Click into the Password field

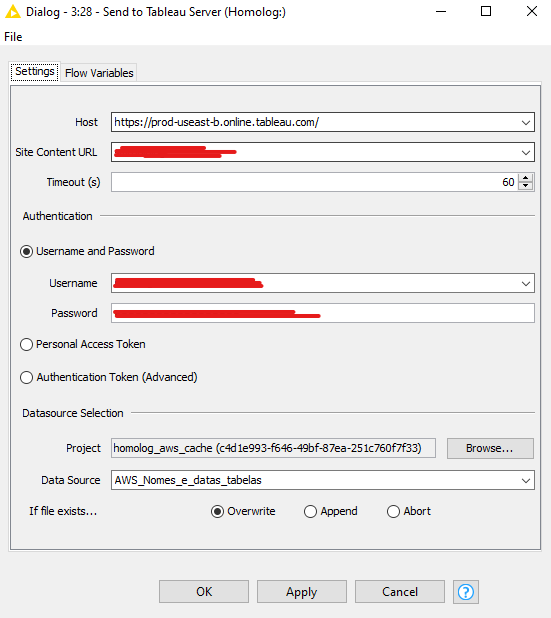pyautogui.click(x=322, y=313)
